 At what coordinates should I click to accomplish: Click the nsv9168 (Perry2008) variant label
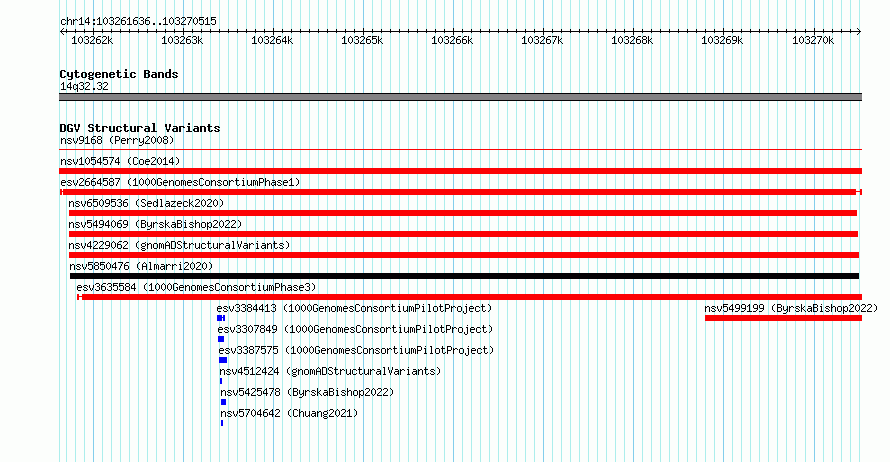(117, 140)
